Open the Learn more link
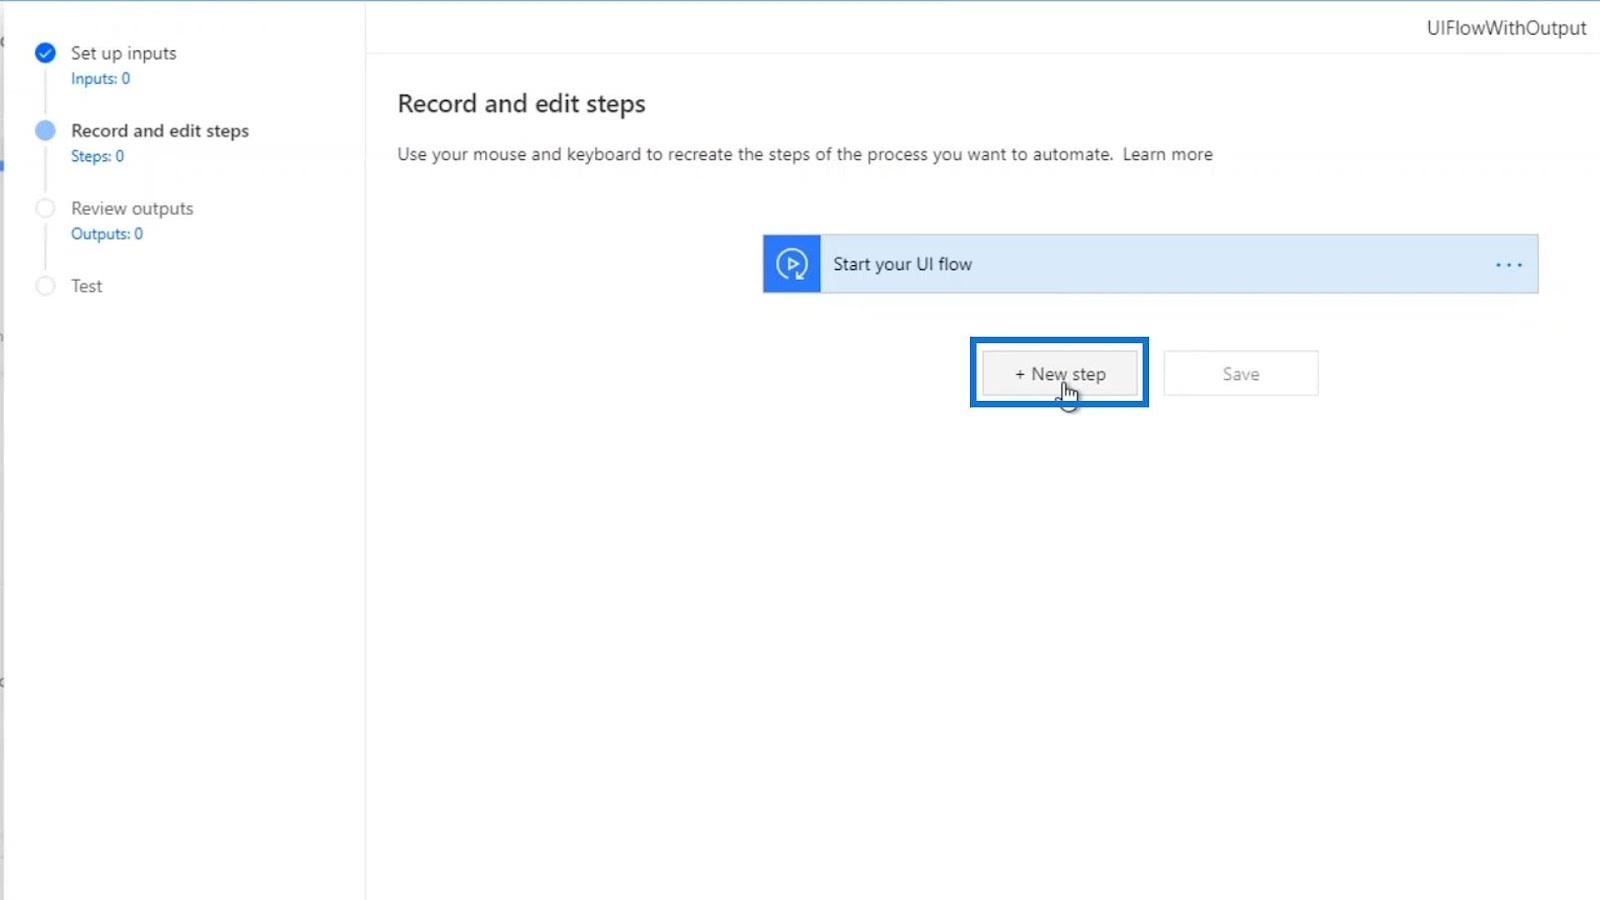 (1167, 154)
